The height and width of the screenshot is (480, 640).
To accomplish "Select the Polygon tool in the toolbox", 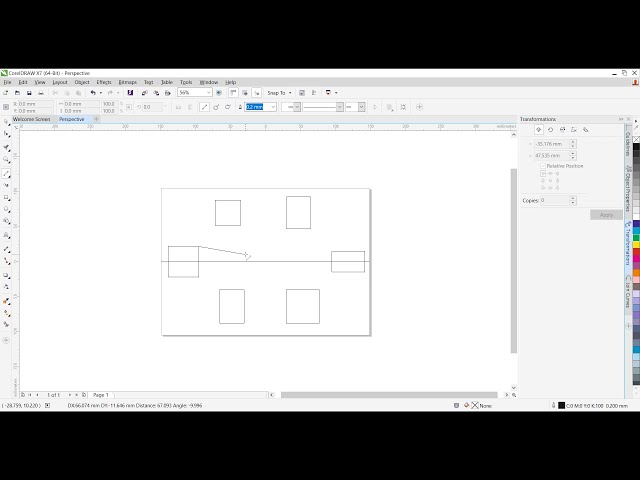I will tap(6, 221).
